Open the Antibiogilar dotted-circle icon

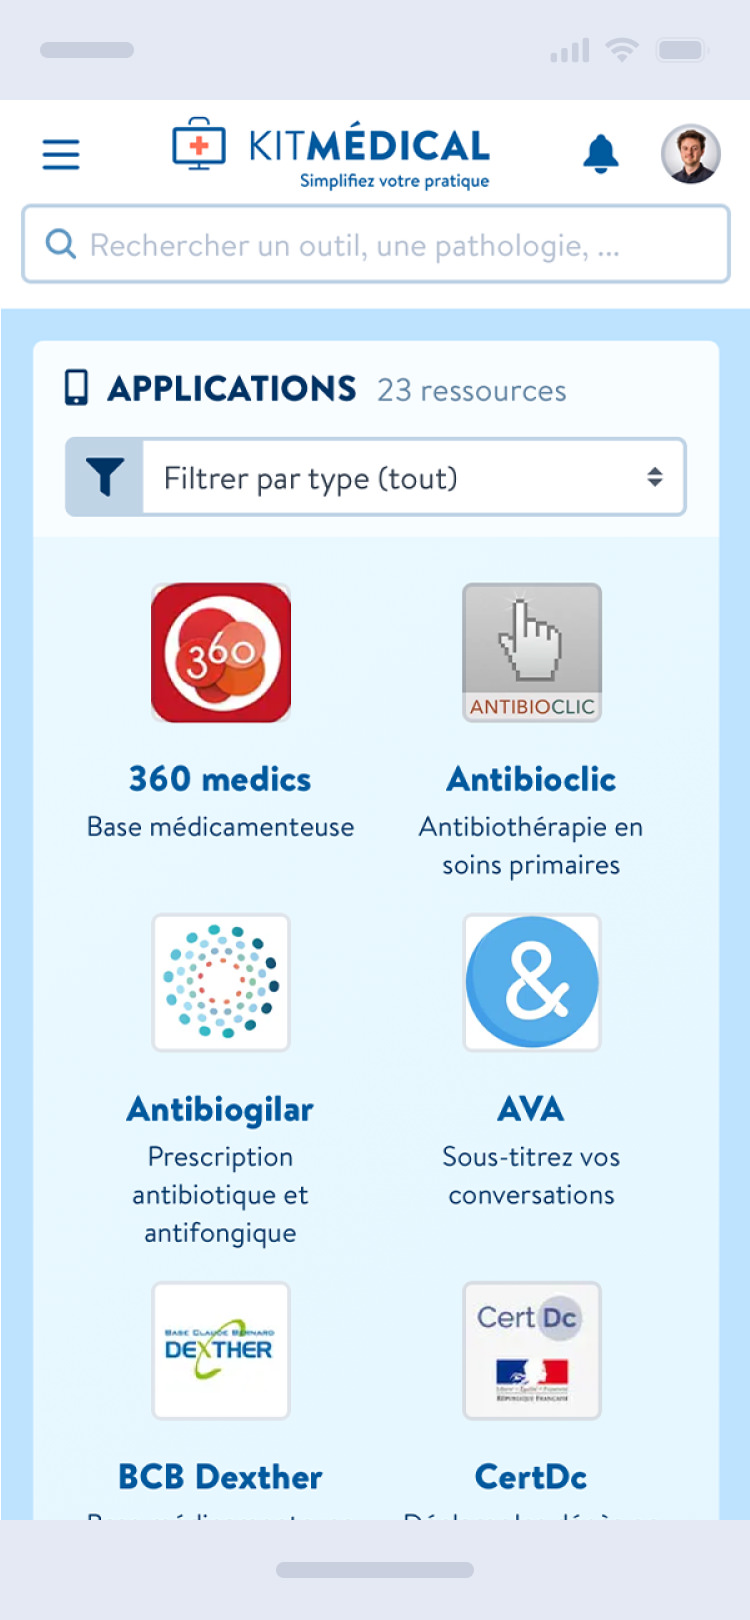(221, 983)
